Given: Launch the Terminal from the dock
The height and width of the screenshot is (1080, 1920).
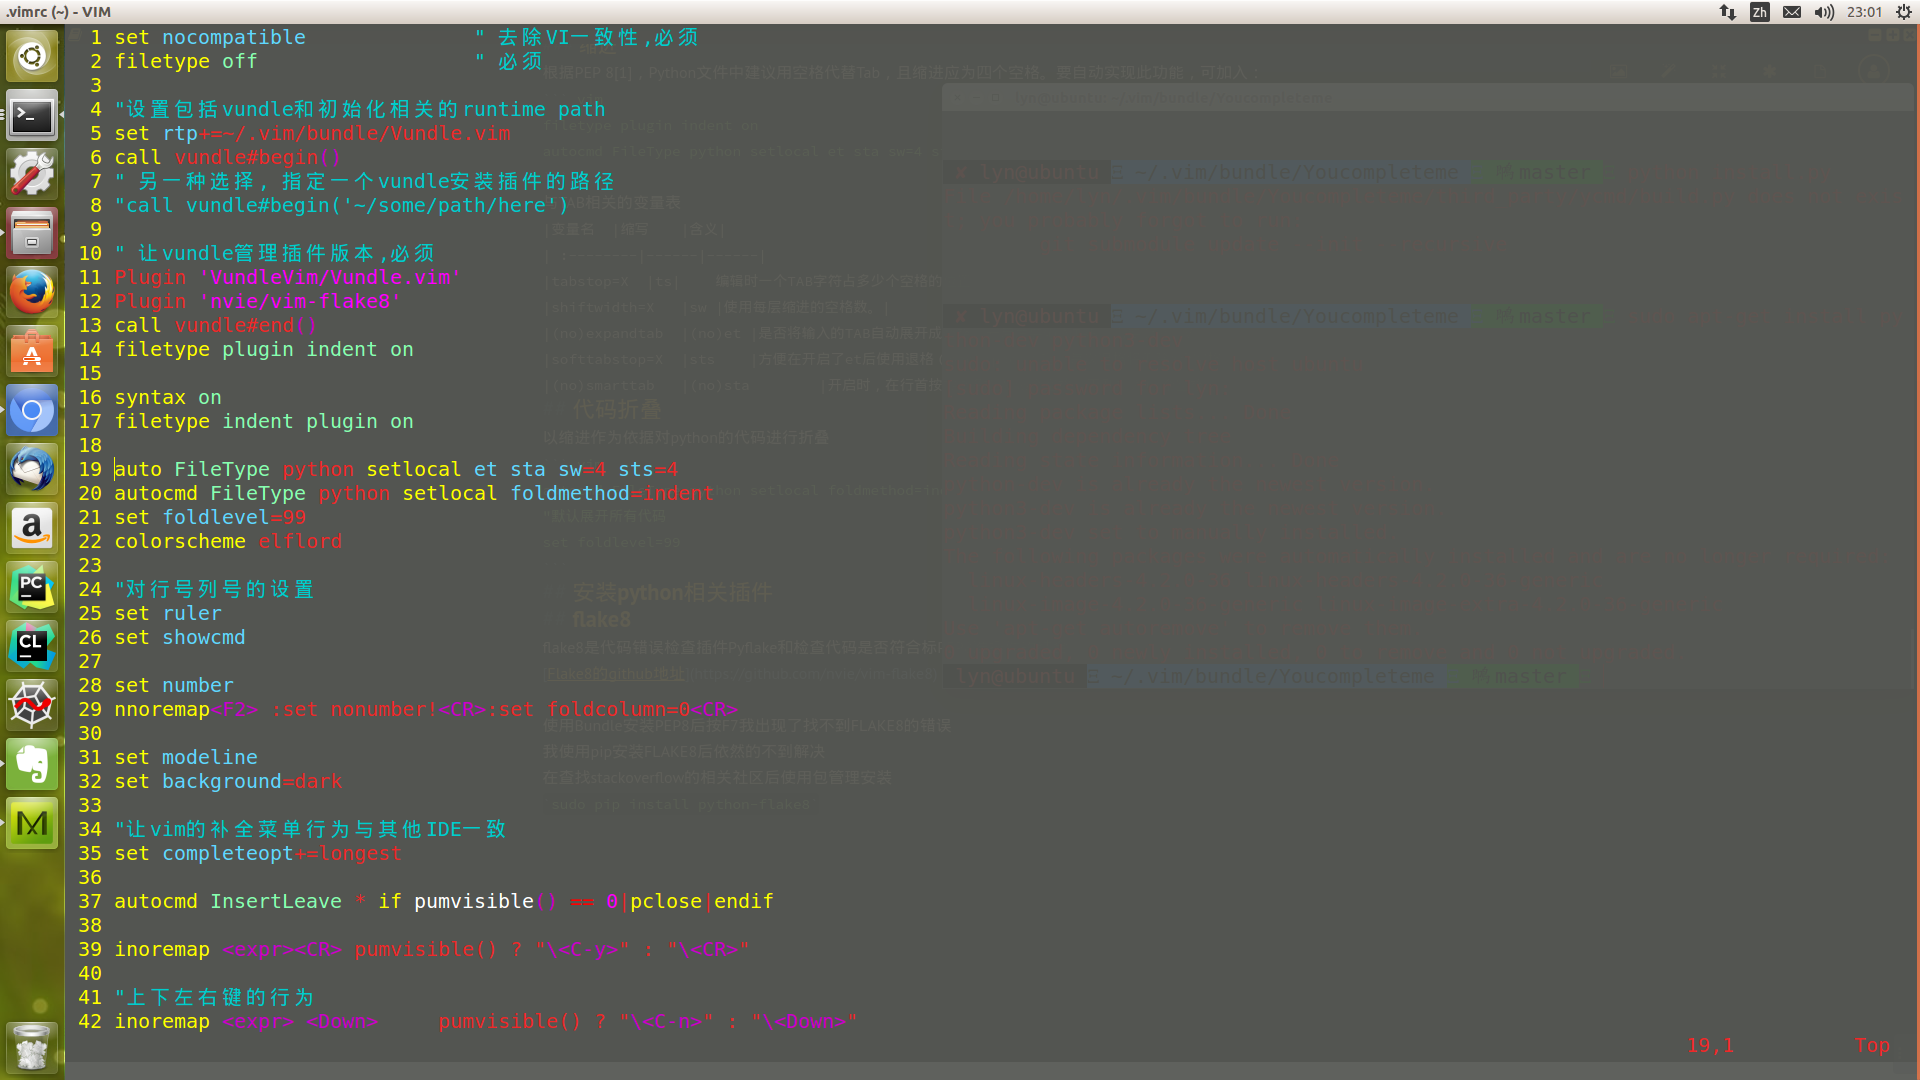Looking at the screenshot, I should [32, 116].
